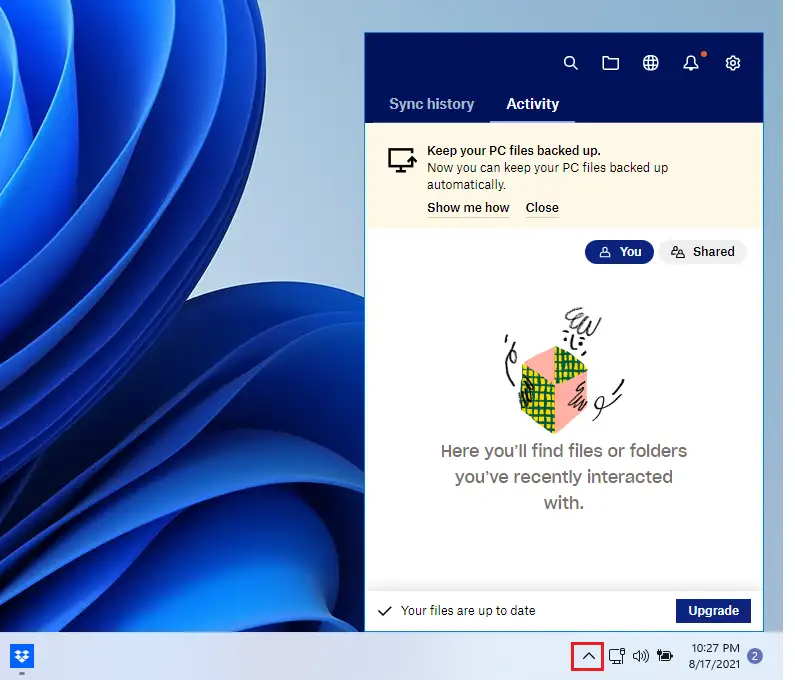The image size is (795, 680).
Task: Switch to the Sync history tab
Action: tap(431, 104)
